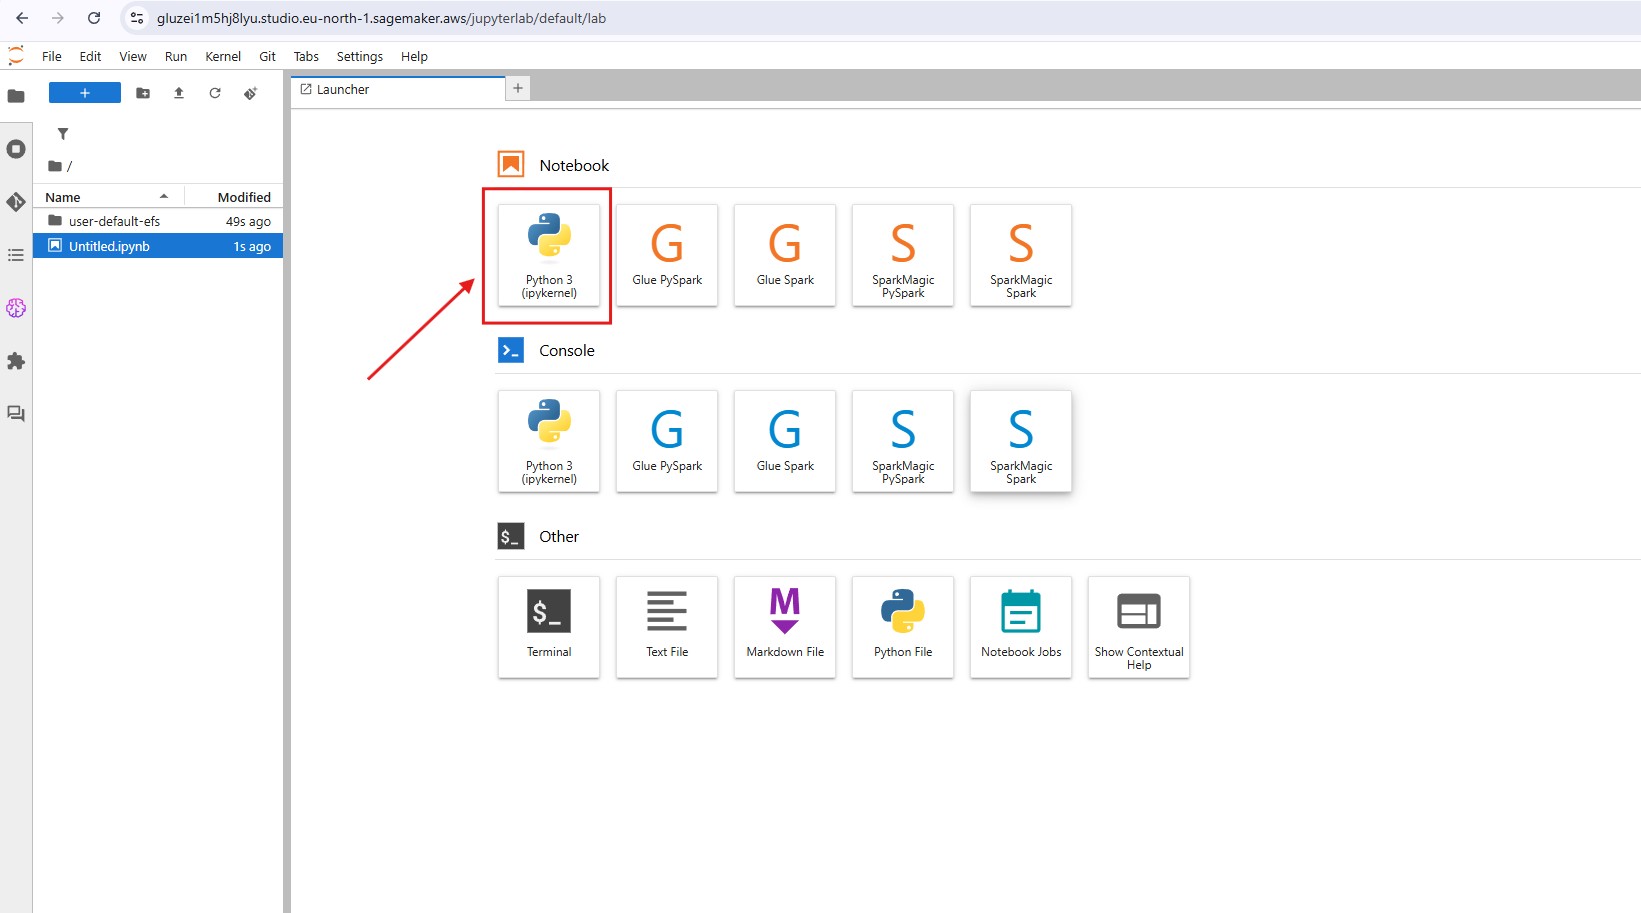Open a new Terminal
The image size is (1641, 913).
(x=549, y=626)
